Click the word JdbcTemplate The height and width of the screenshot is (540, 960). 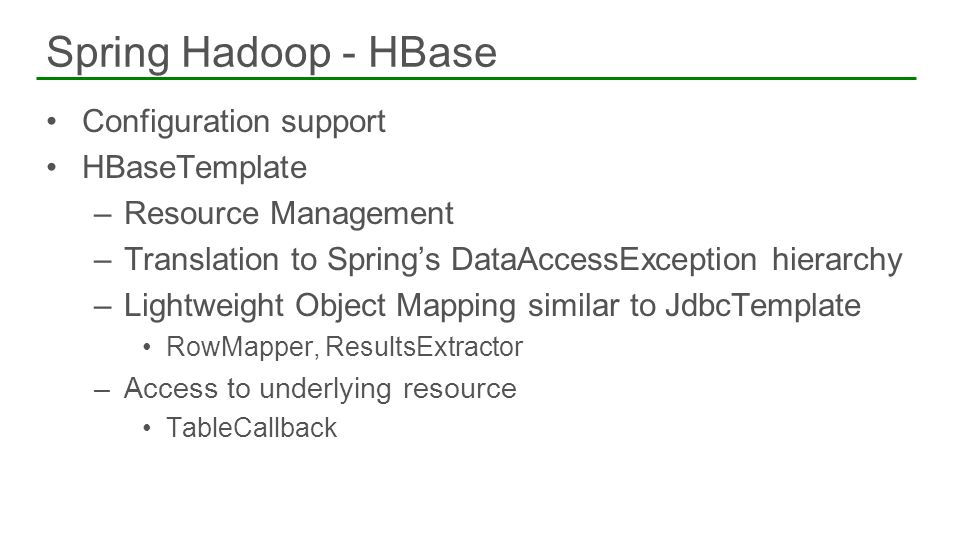coord(763,305)
